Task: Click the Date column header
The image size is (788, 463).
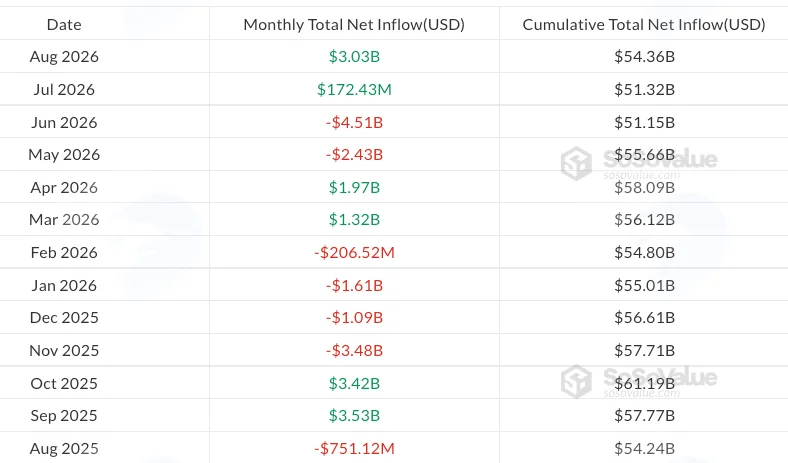Action: click(x=64, y=25)
